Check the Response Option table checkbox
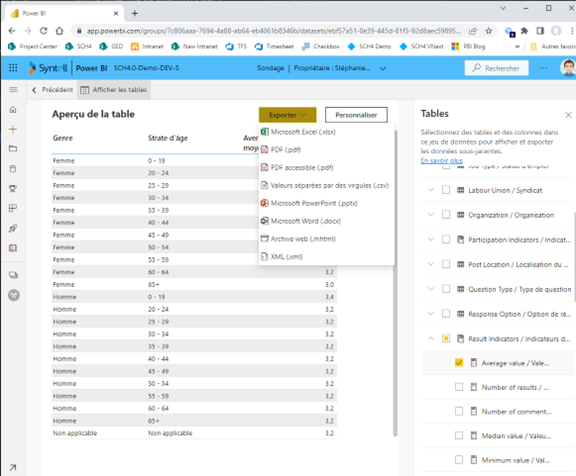 point(446,314)
